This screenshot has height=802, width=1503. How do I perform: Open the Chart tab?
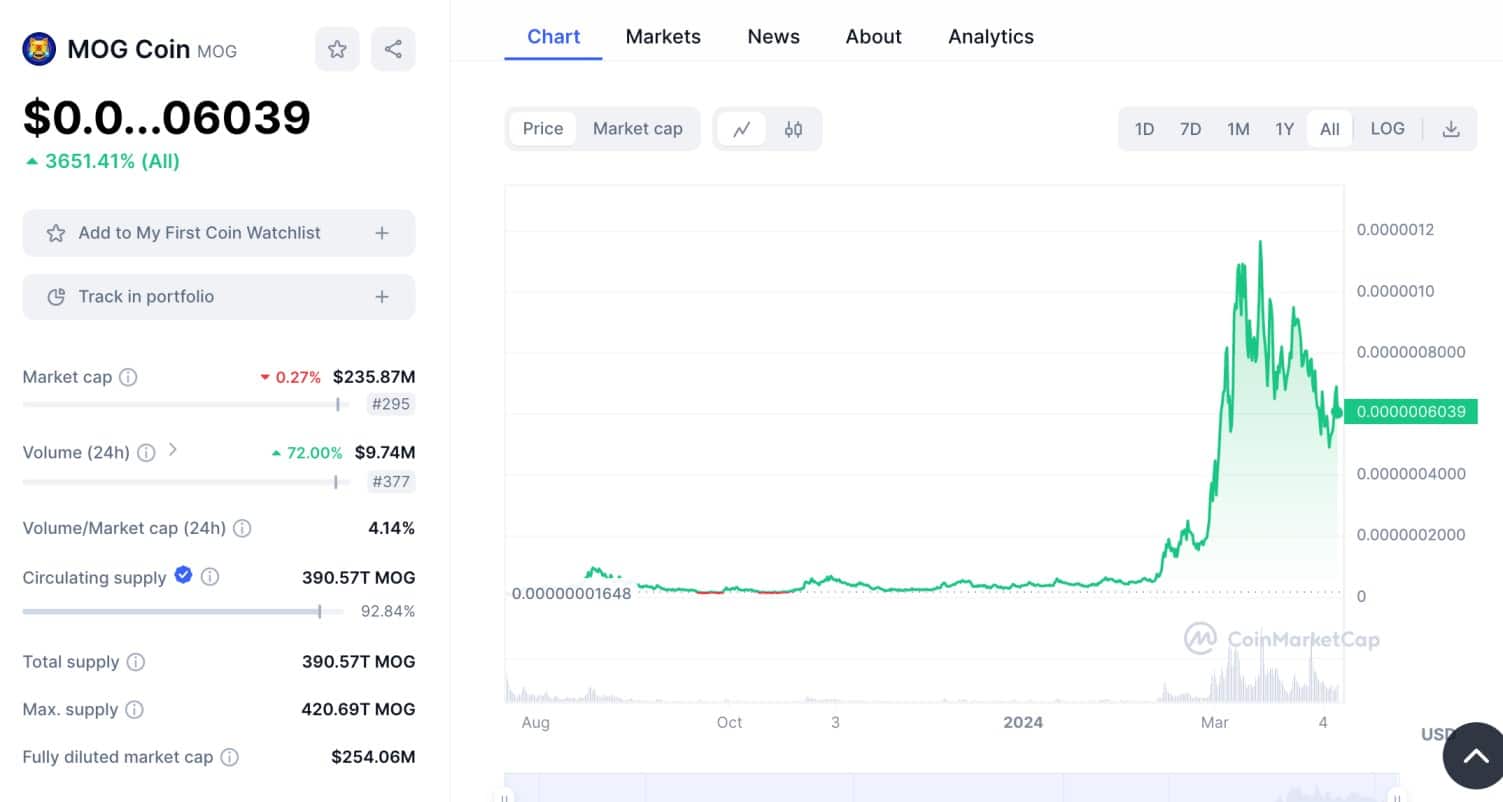(x=553, y=37)
